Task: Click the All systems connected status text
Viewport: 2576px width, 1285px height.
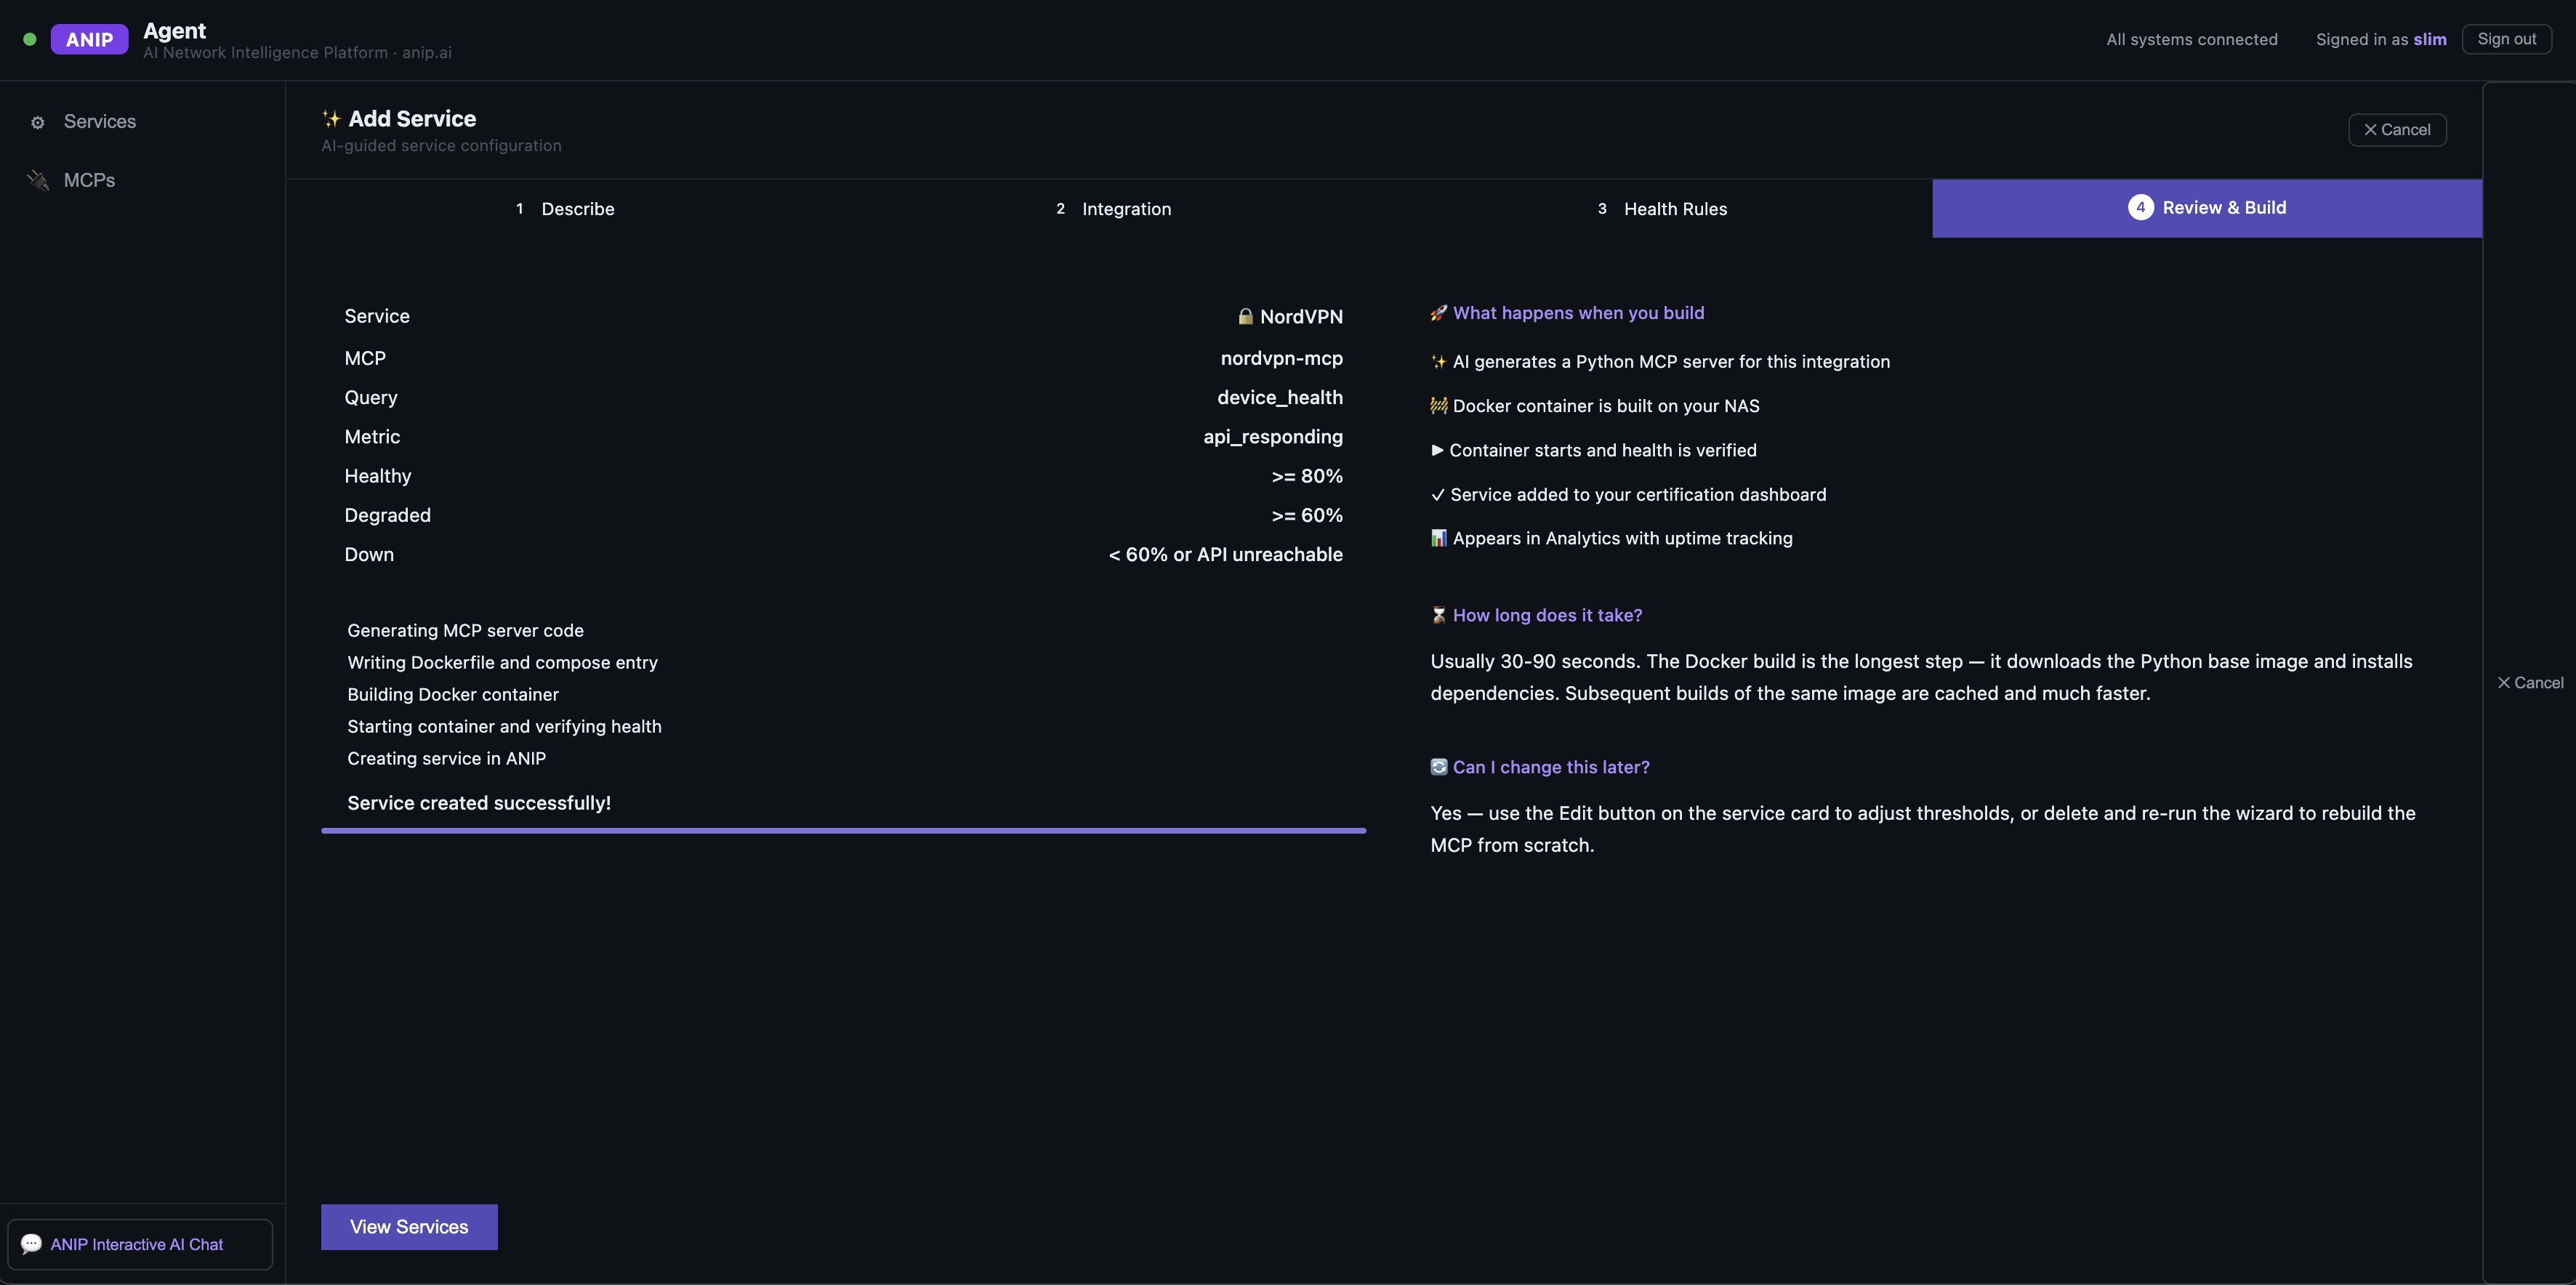Action: click(2192, 39)
